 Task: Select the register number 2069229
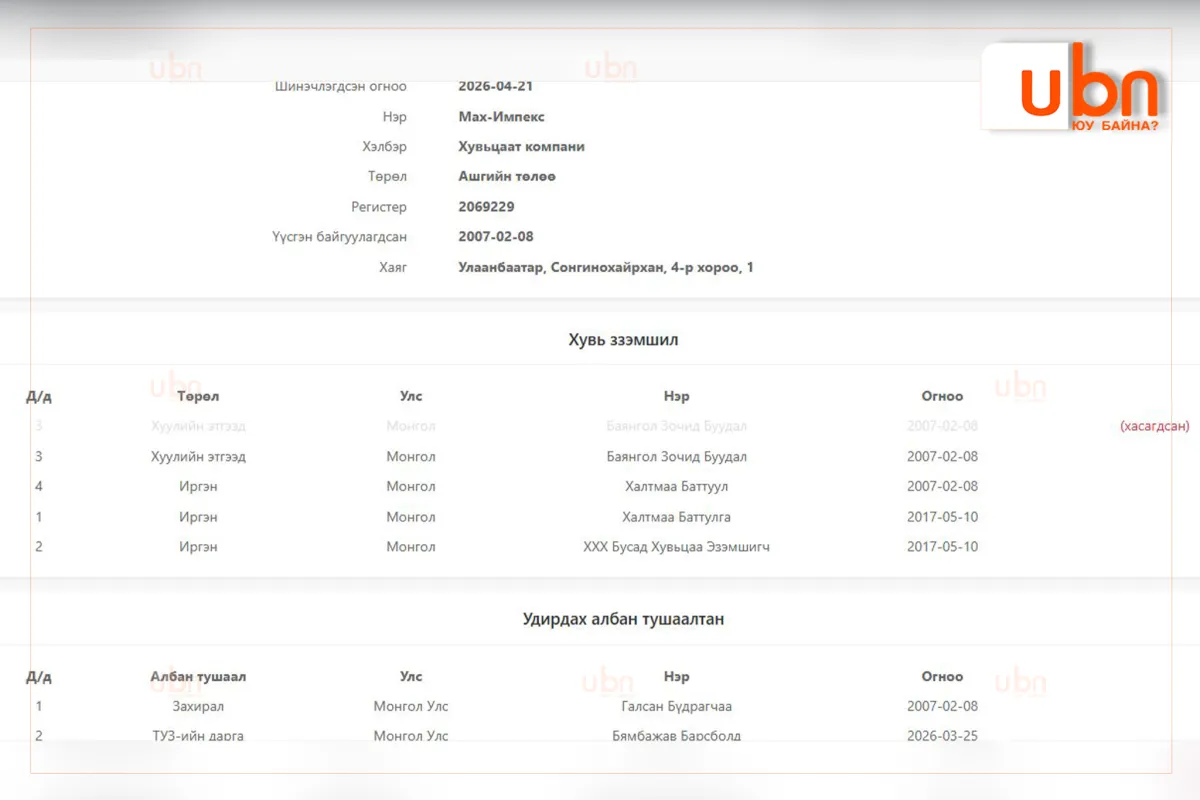click(x=486, y=207)
